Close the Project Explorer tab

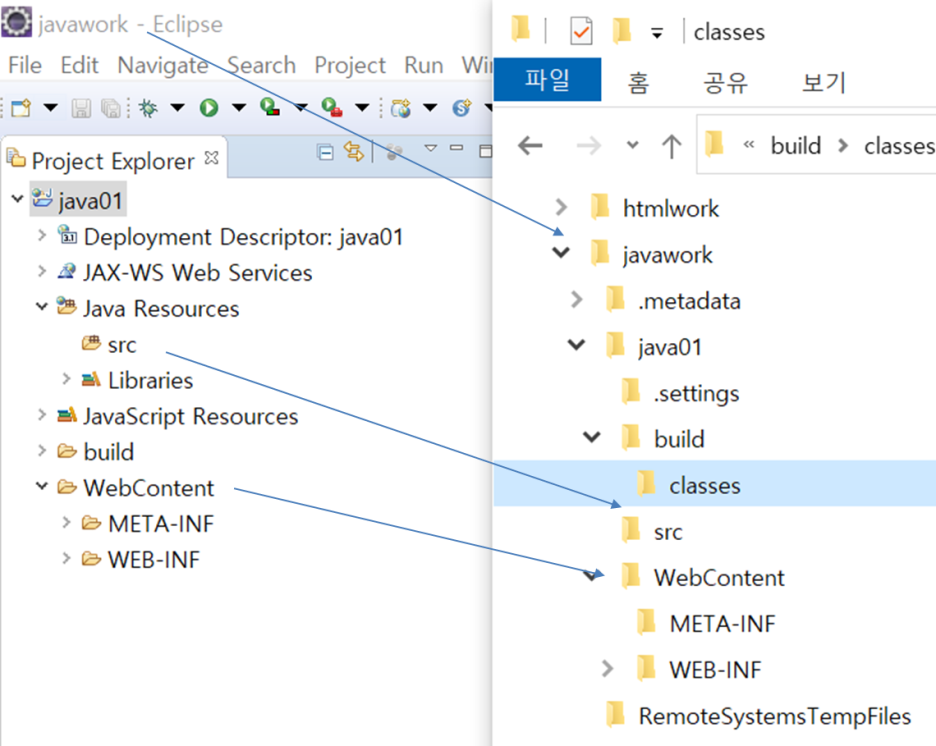point(211,158)
